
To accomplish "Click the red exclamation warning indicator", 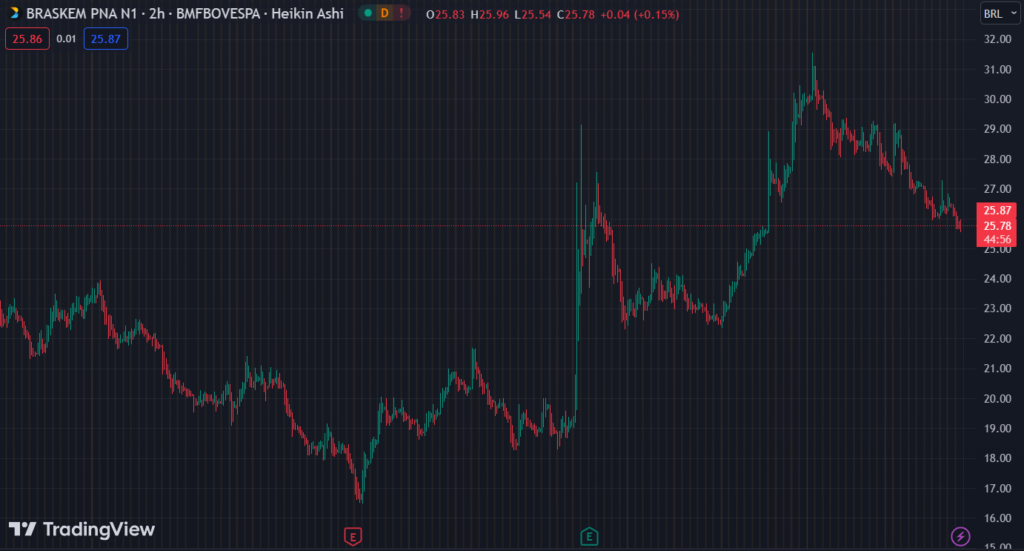I will click(x=401, y=13).
